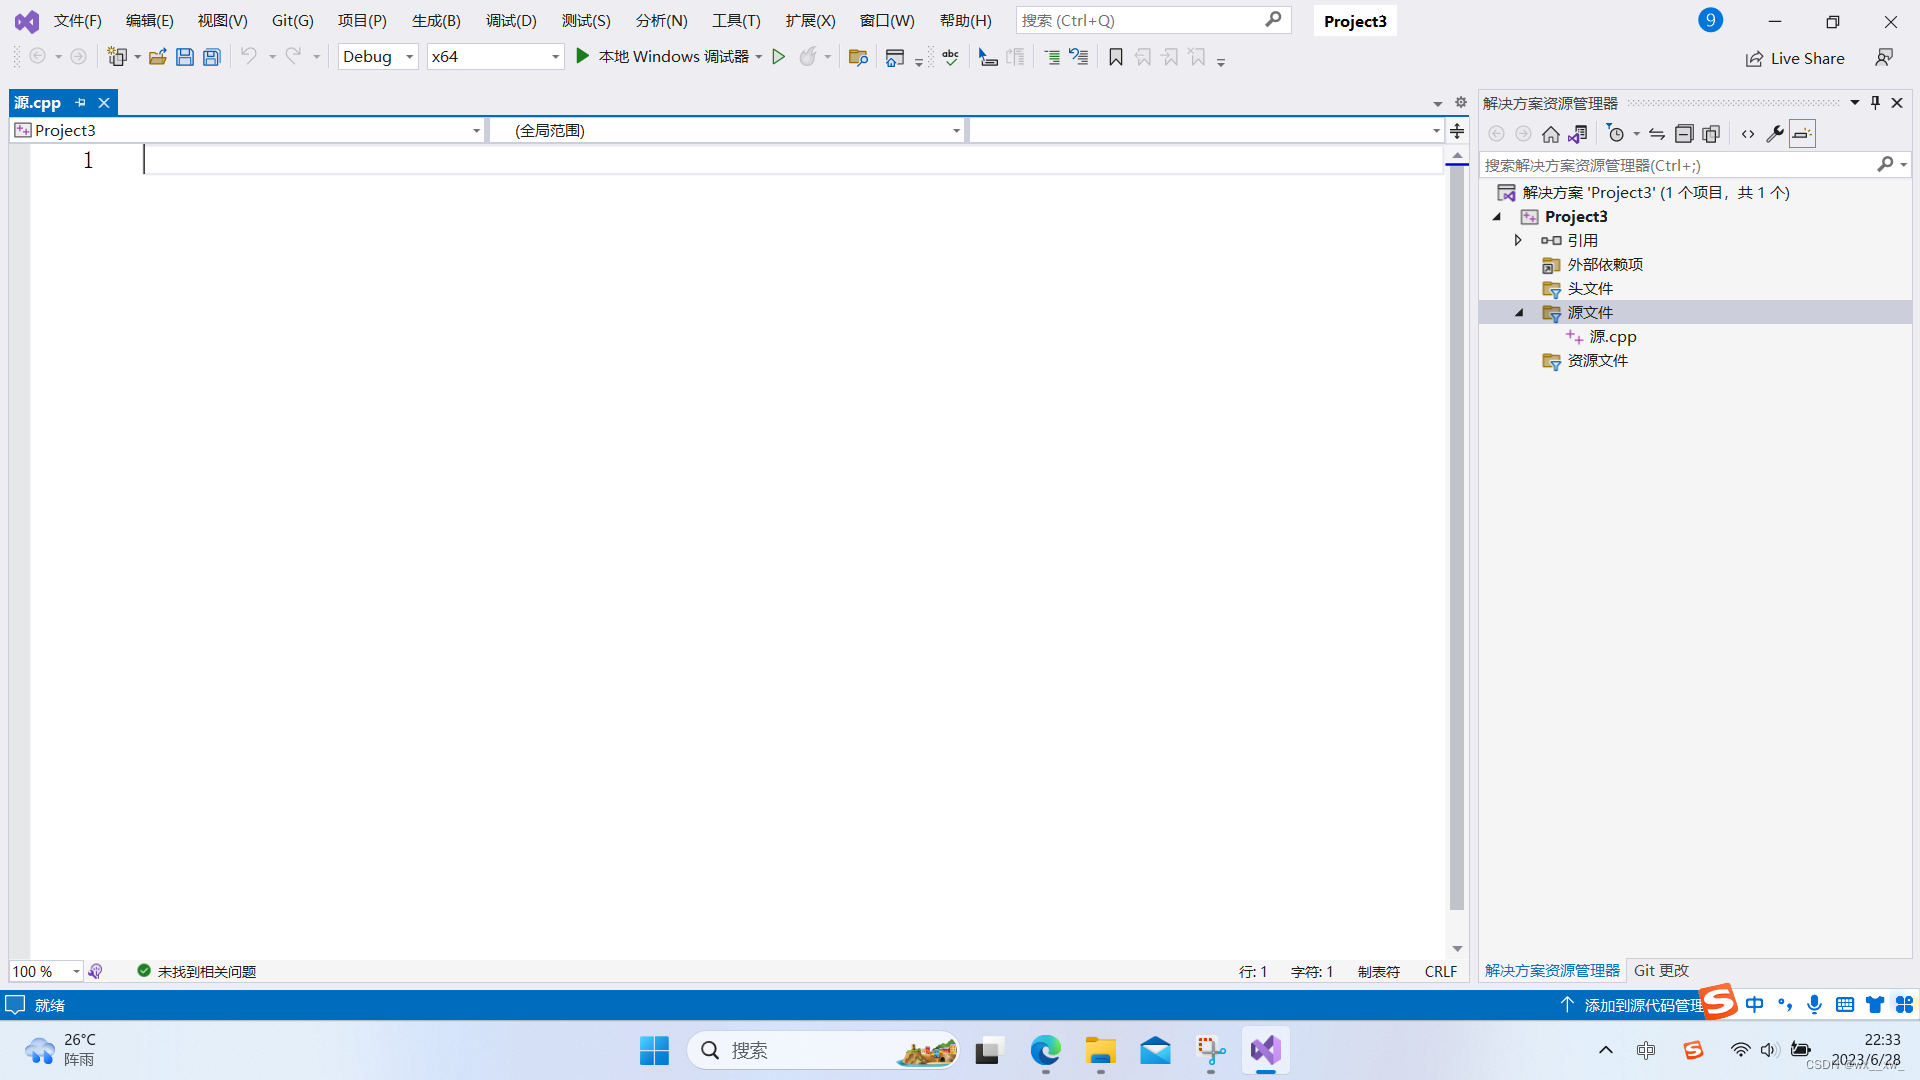The image size is (1920, 1080).
Task: Expand the 引用 references tree node
Action: point(1518,240)
